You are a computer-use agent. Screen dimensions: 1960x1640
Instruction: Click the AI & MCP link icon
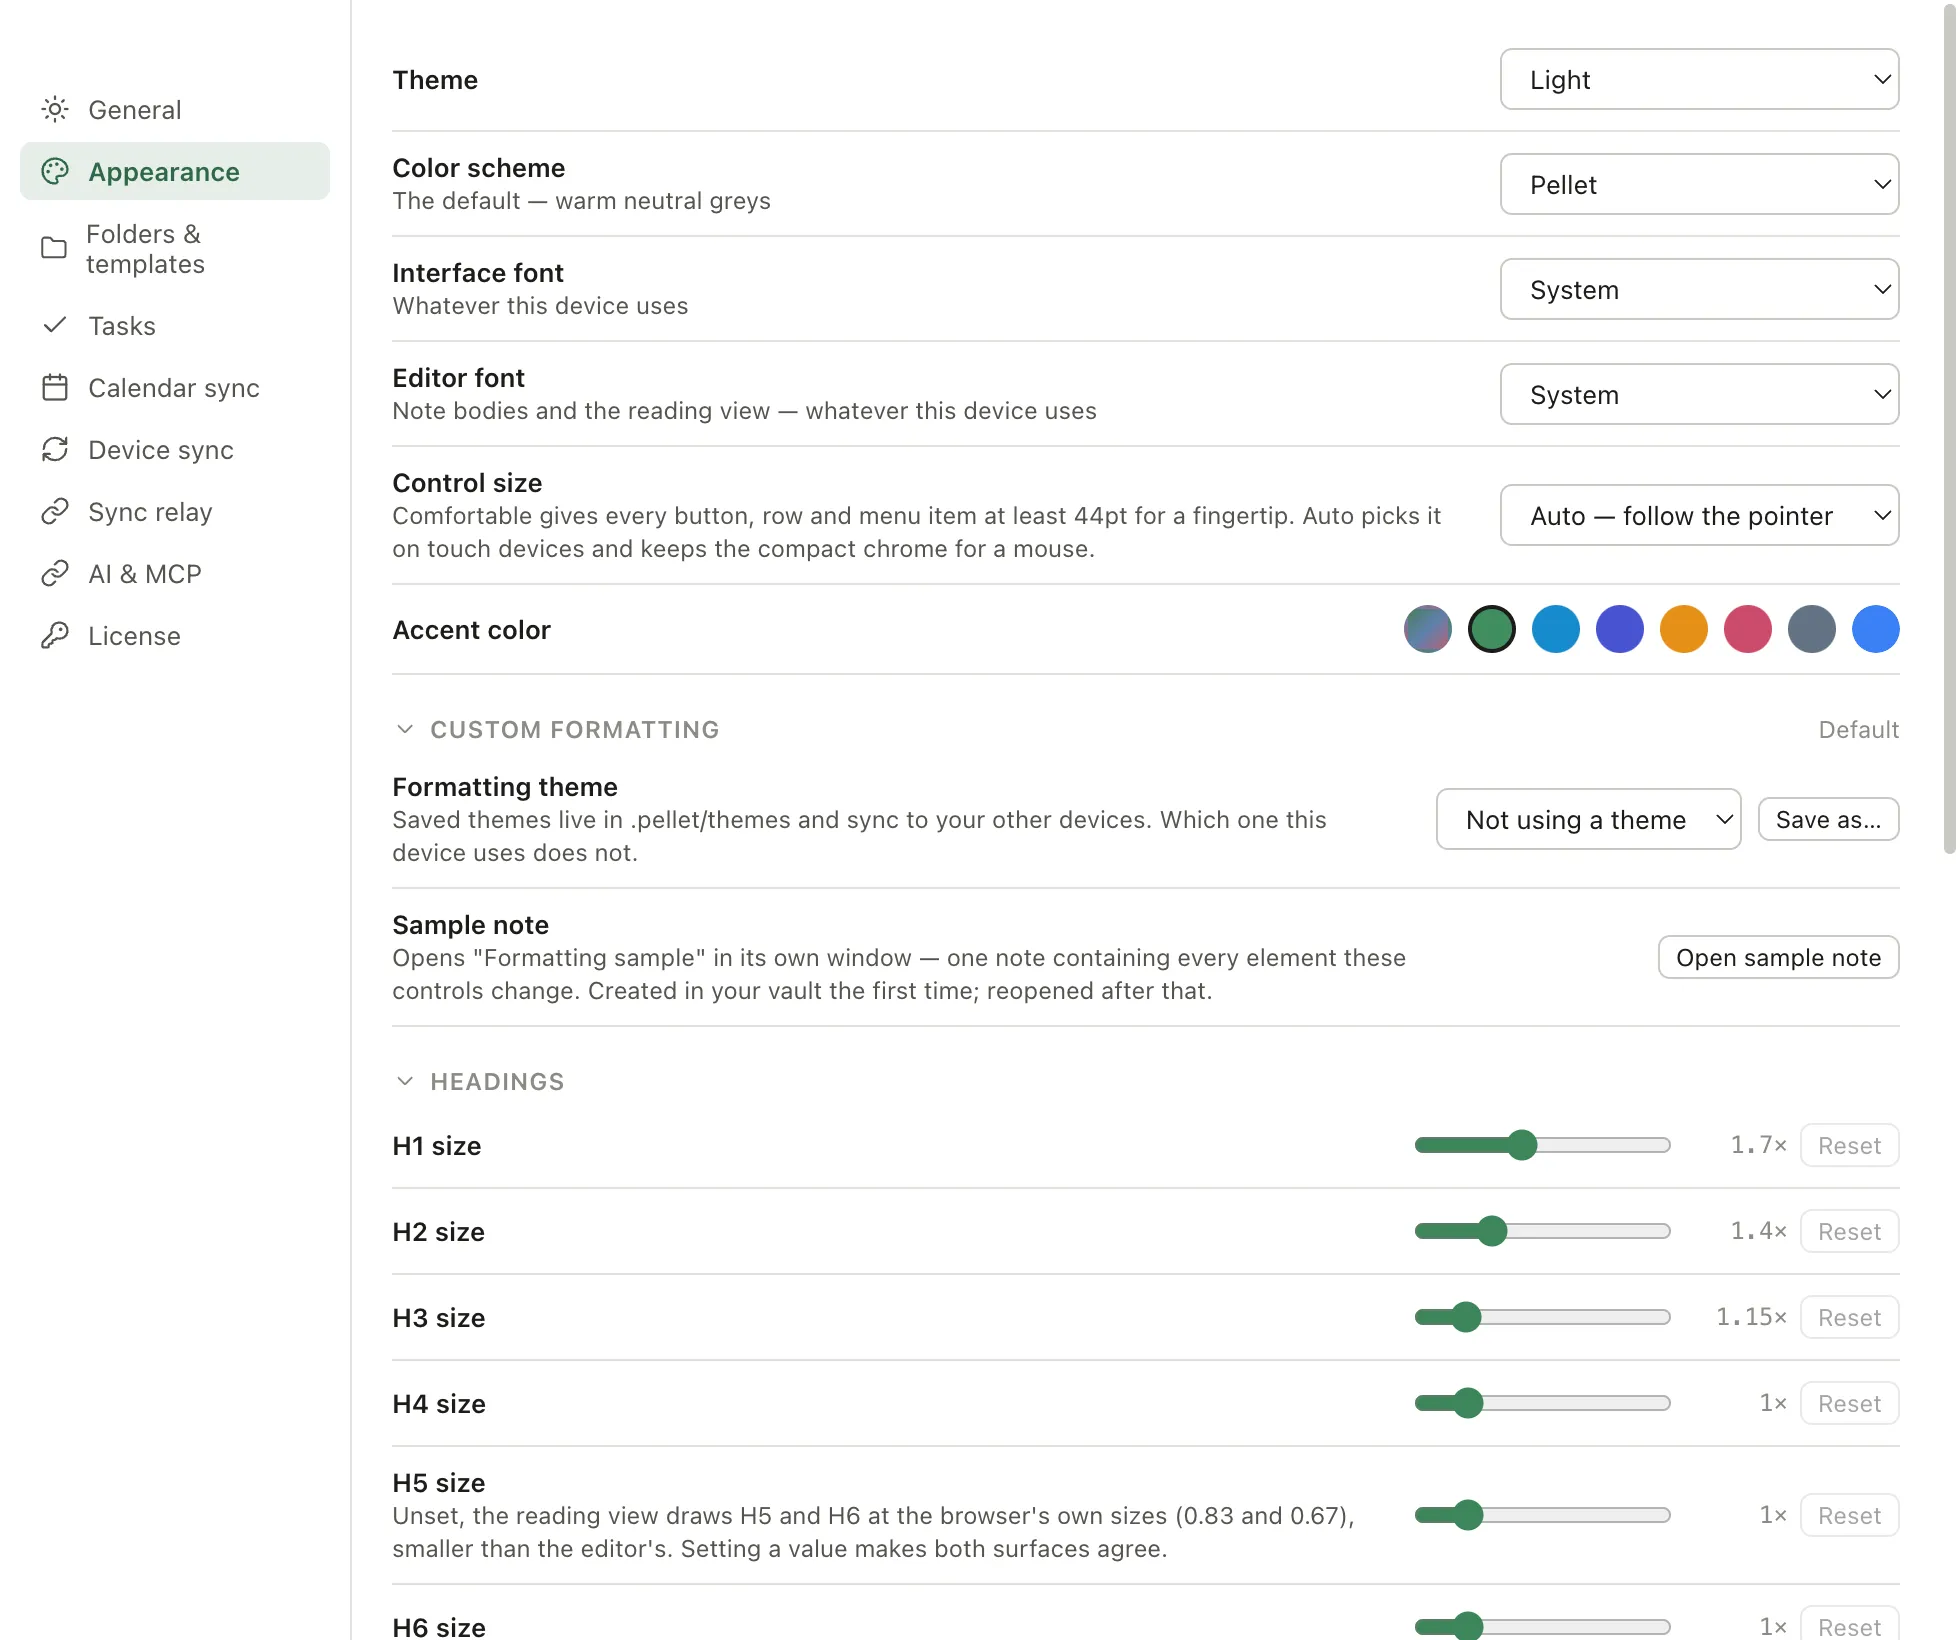coord(55,574)
